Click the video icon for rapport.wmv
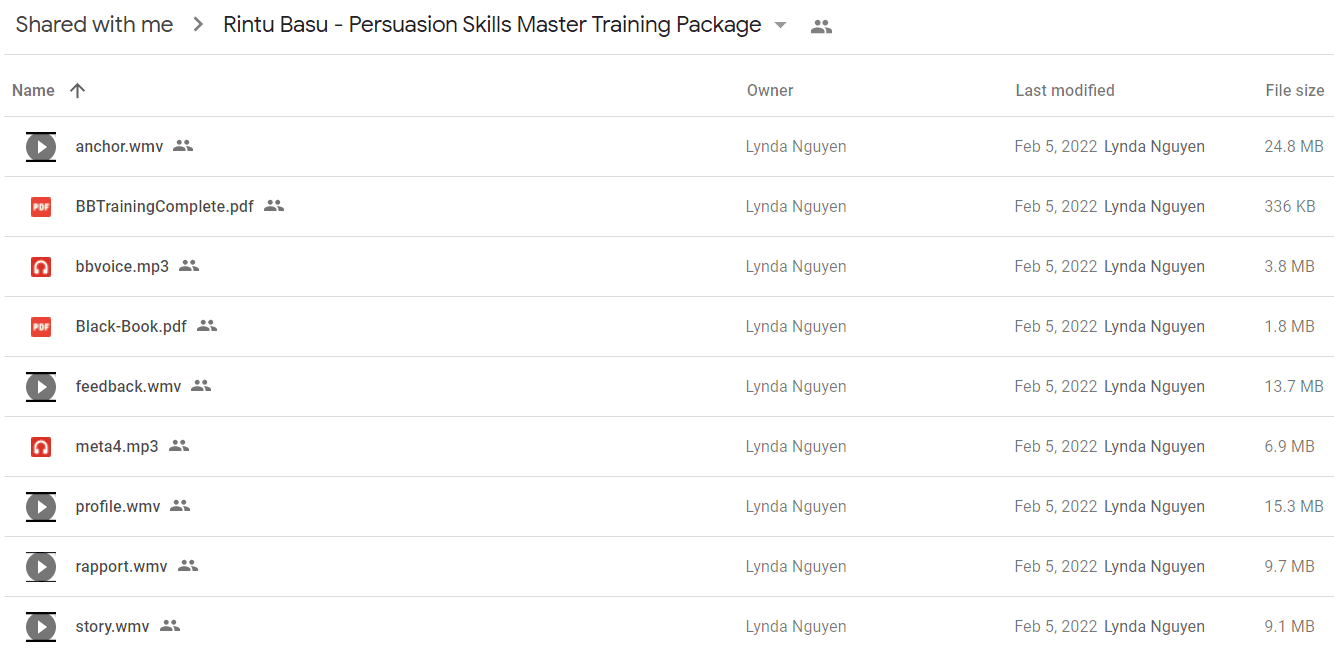Viewport: 1334px width, 656px height. click(41, 567)
